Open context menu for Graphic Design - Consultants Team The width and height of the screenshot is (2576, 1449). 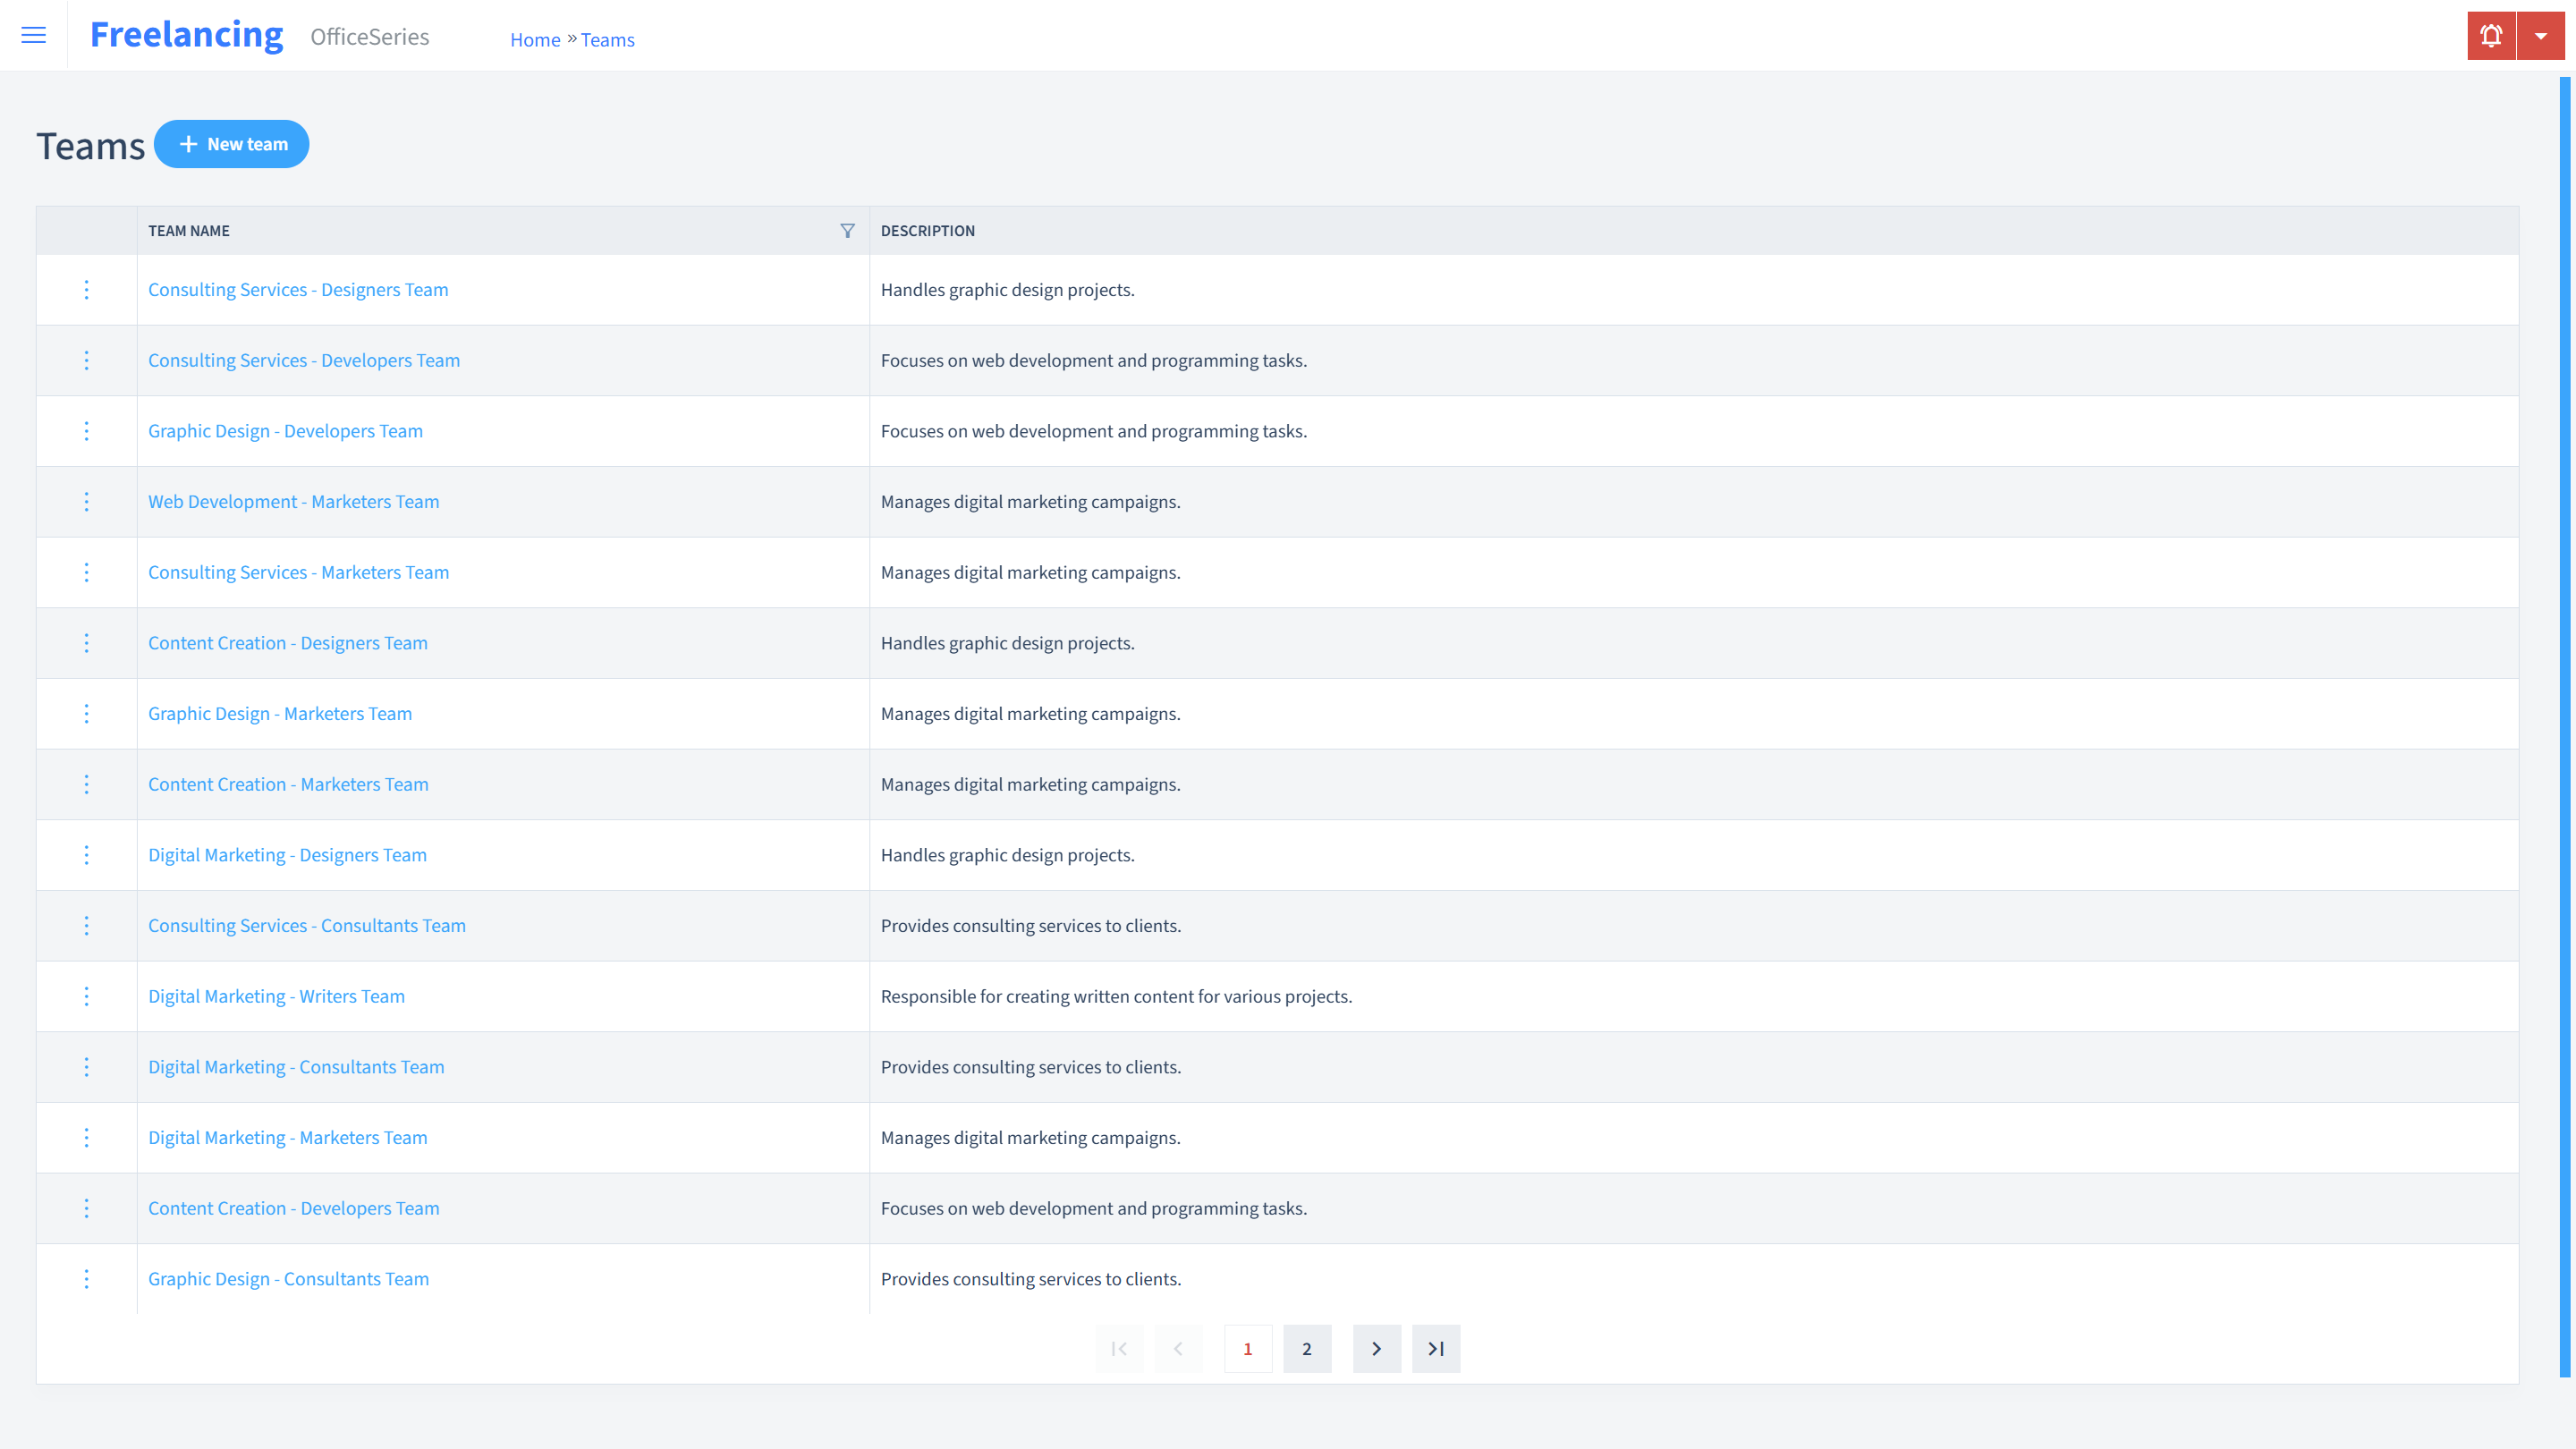tap(87, 1279)
